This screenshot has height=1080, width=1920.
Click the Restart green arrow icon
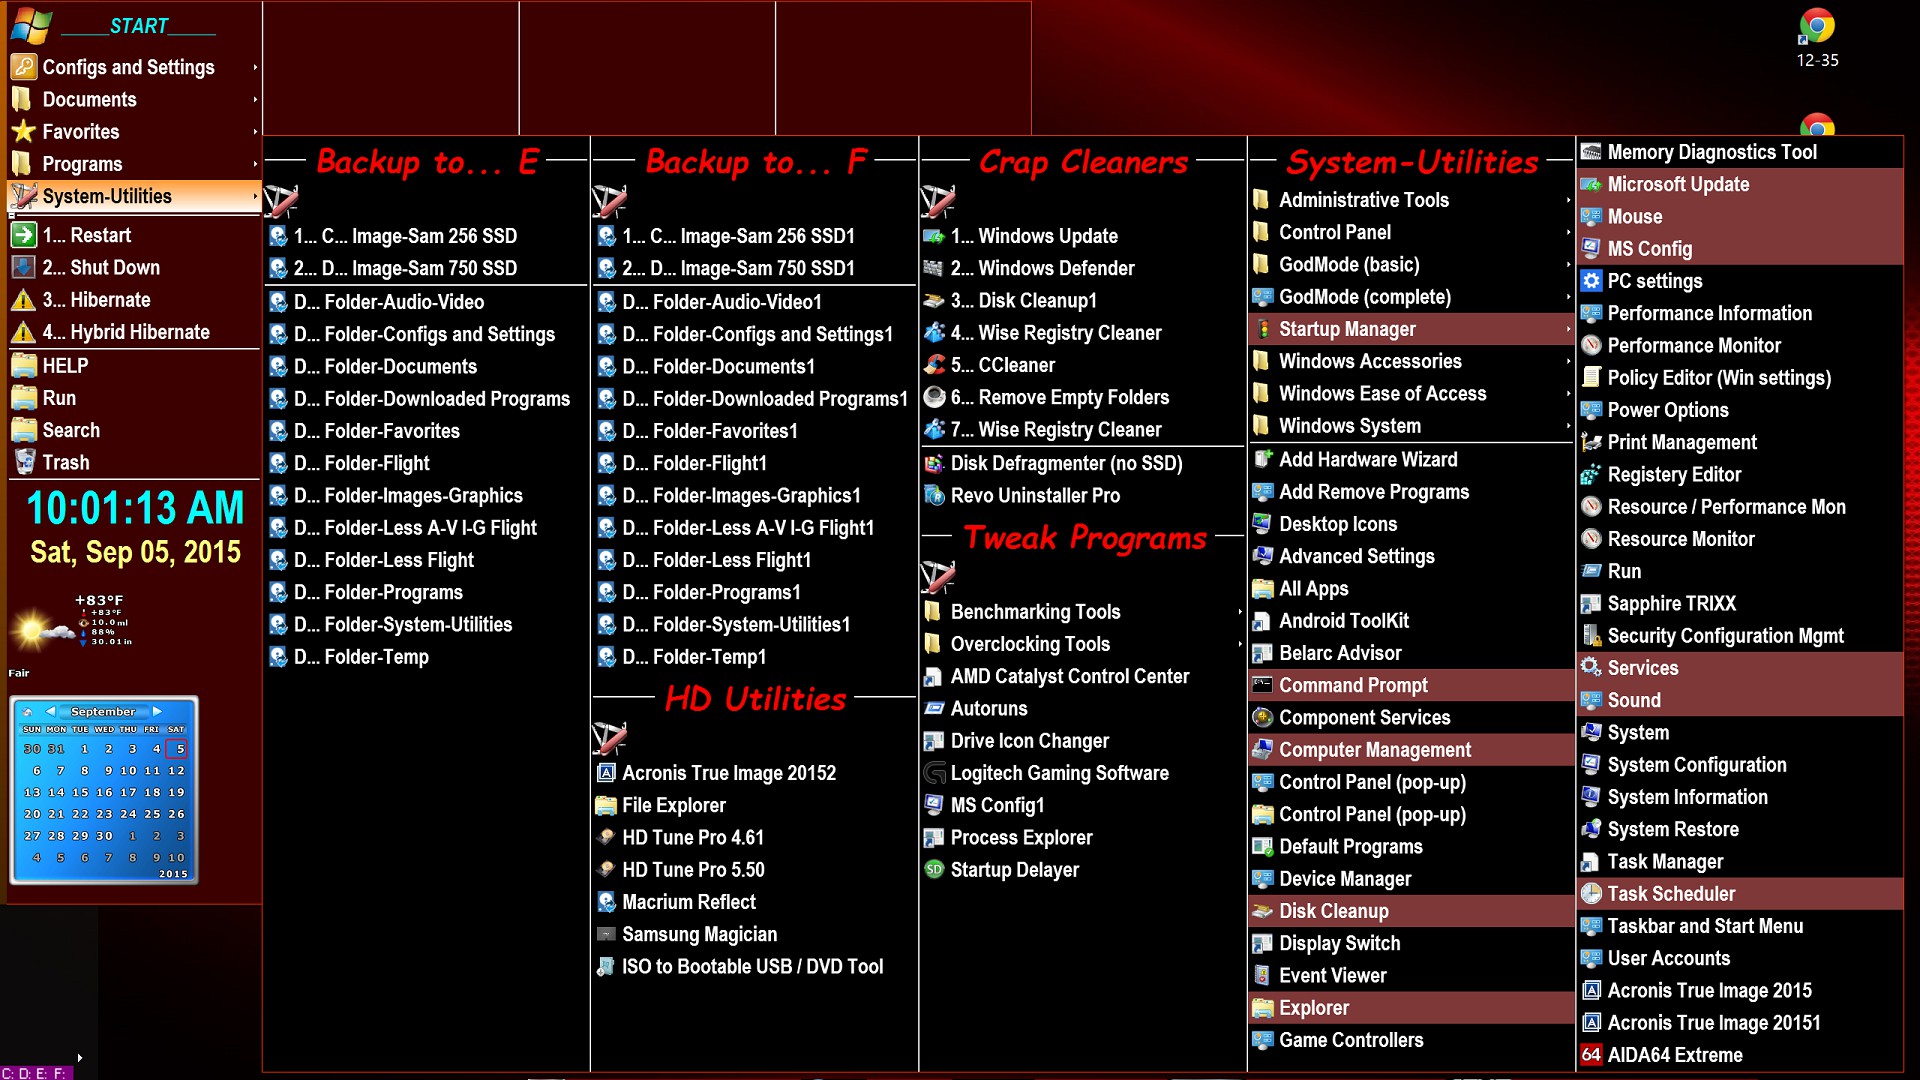(x=24, y=235)
